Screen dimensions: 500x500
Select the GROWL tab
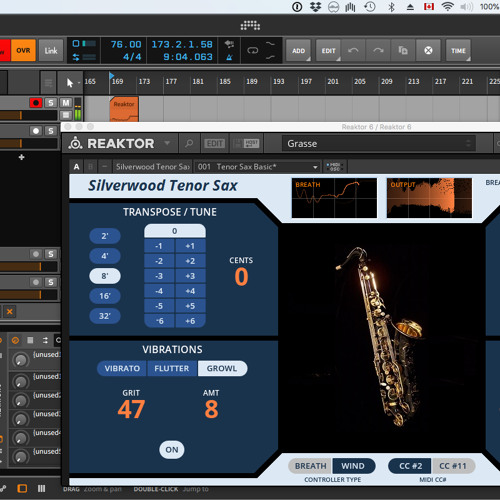click(x=222, y=368)
